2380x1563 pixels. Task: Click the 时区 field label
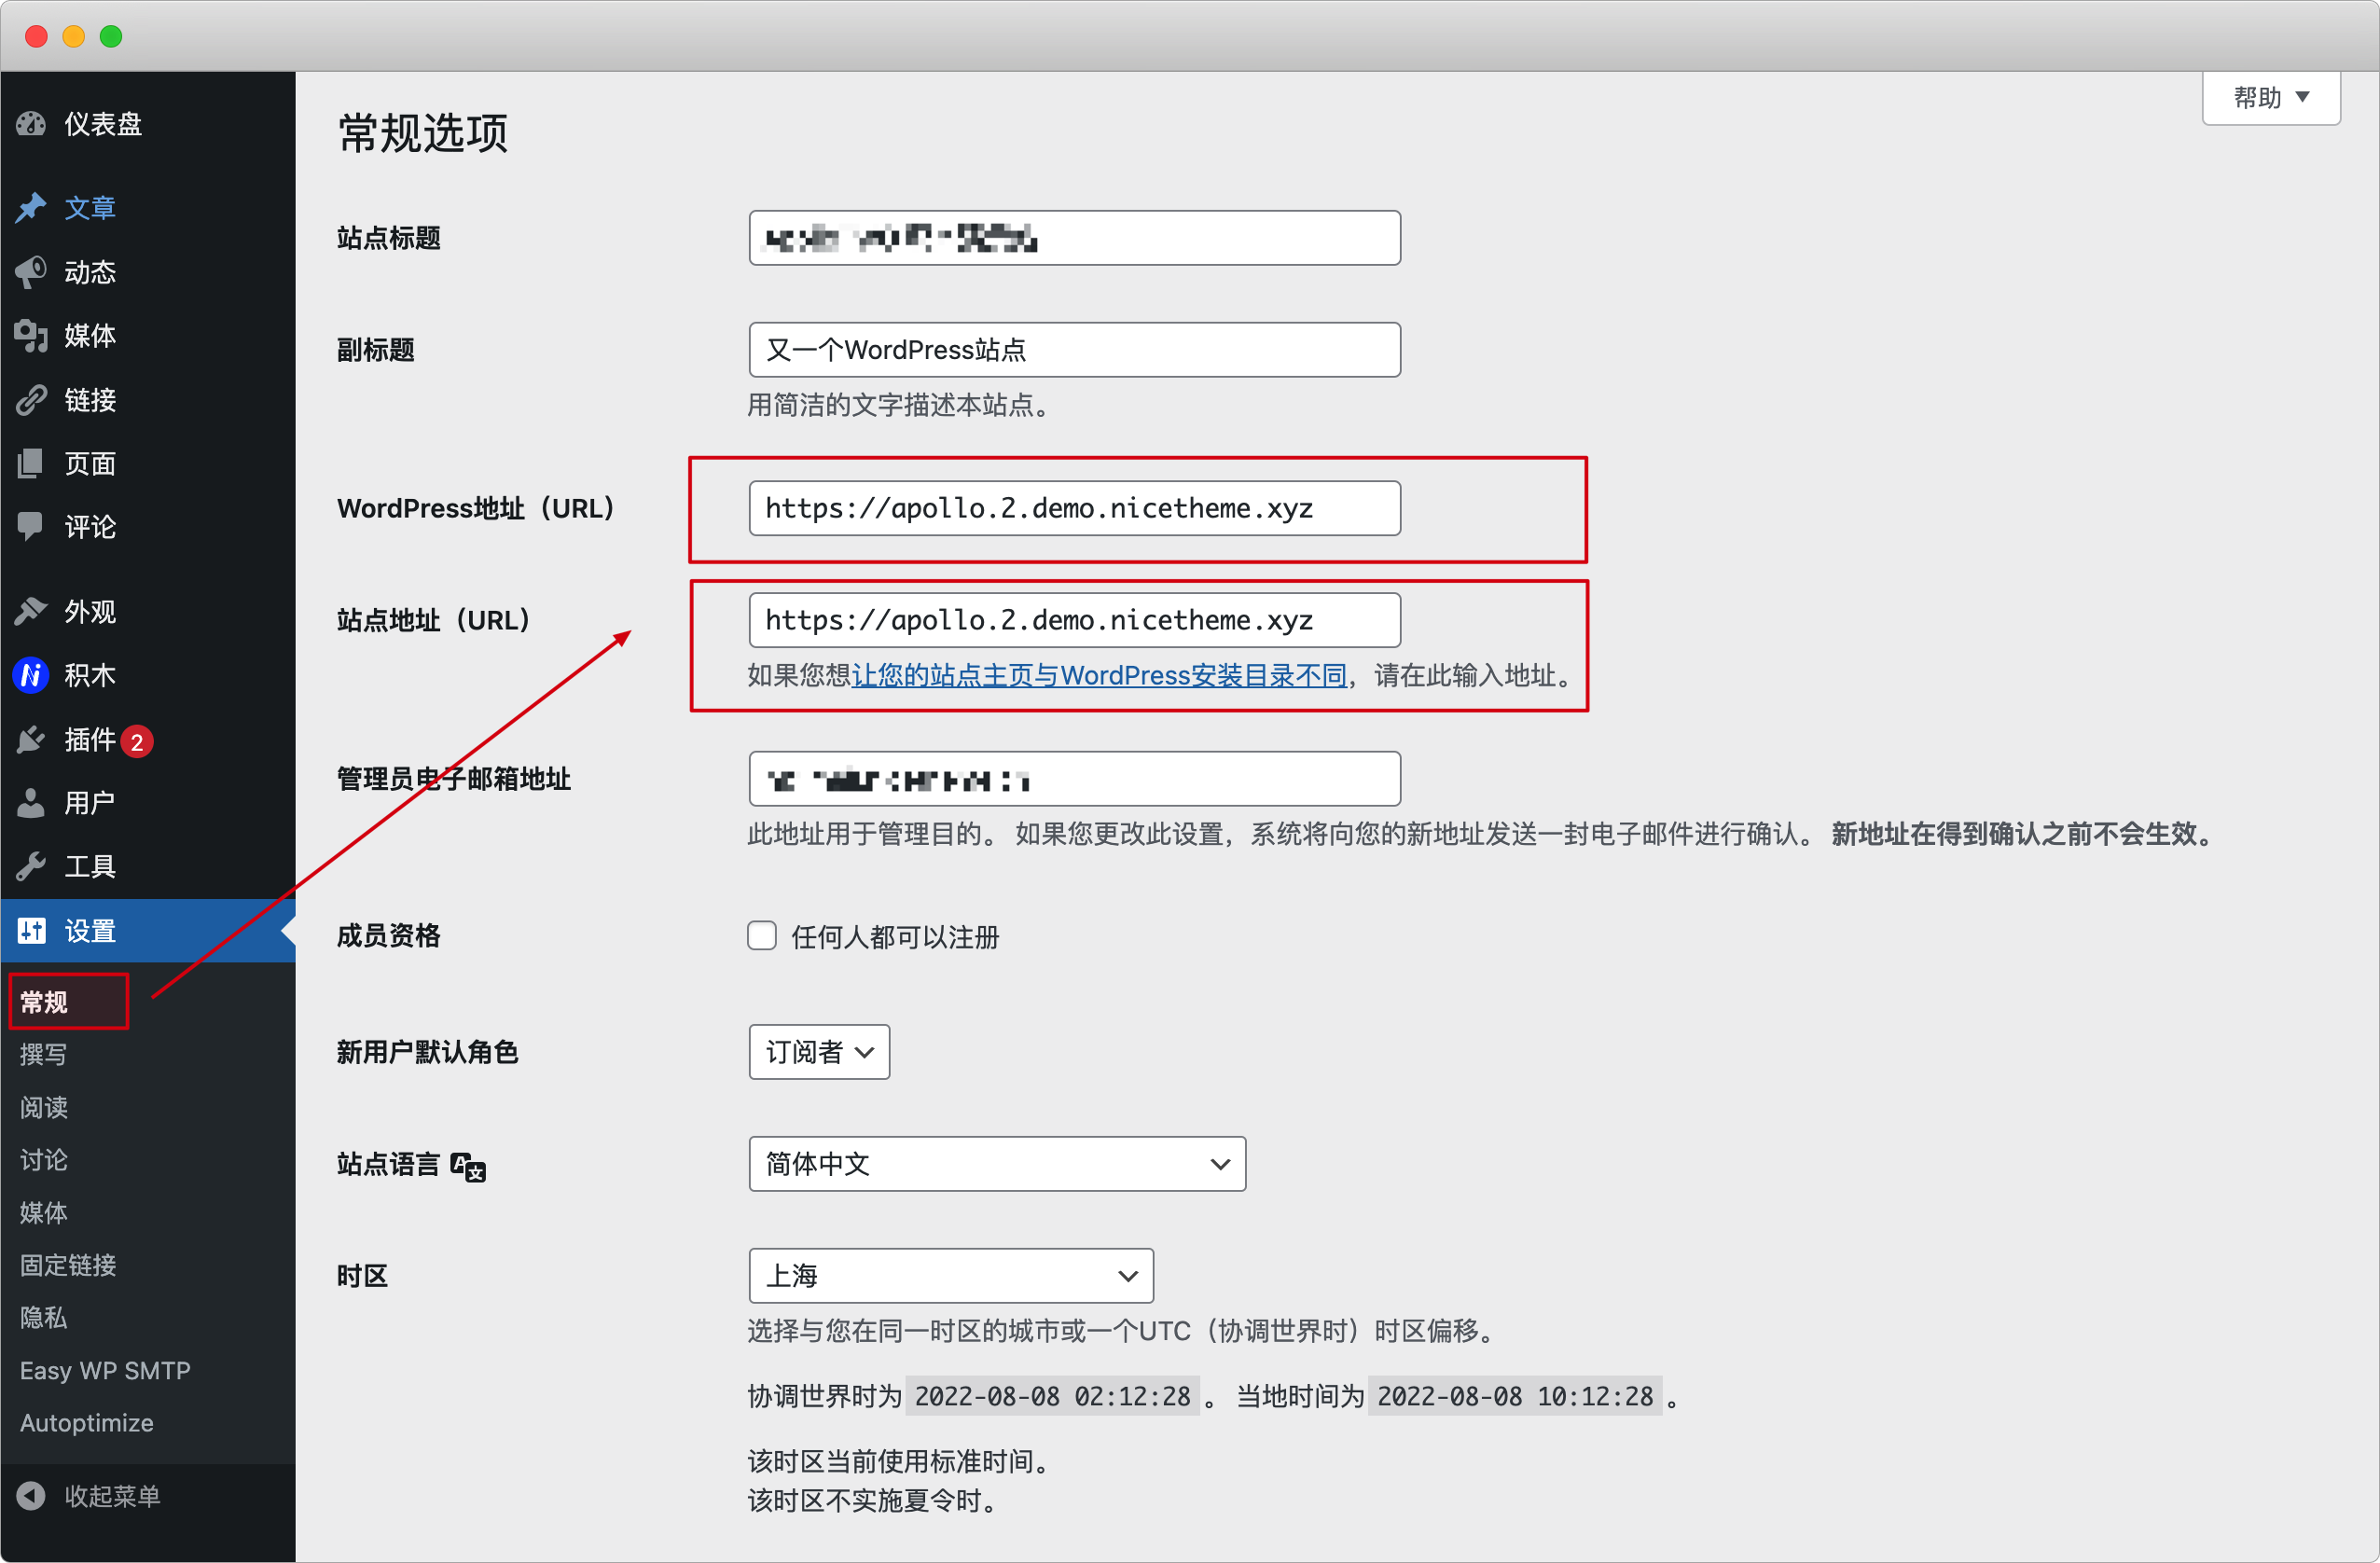tap(362, 1276)
